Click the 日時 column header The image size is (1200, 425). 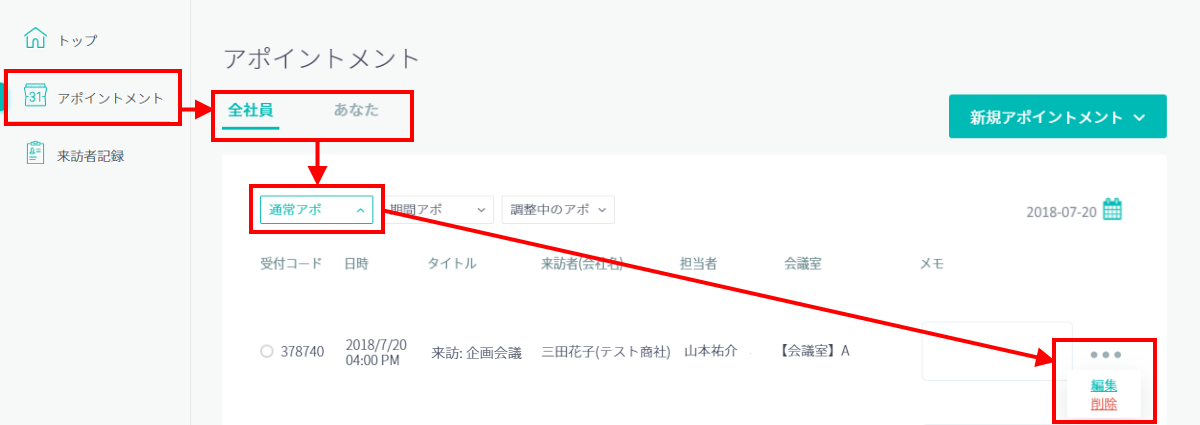[x=356, y=264]
